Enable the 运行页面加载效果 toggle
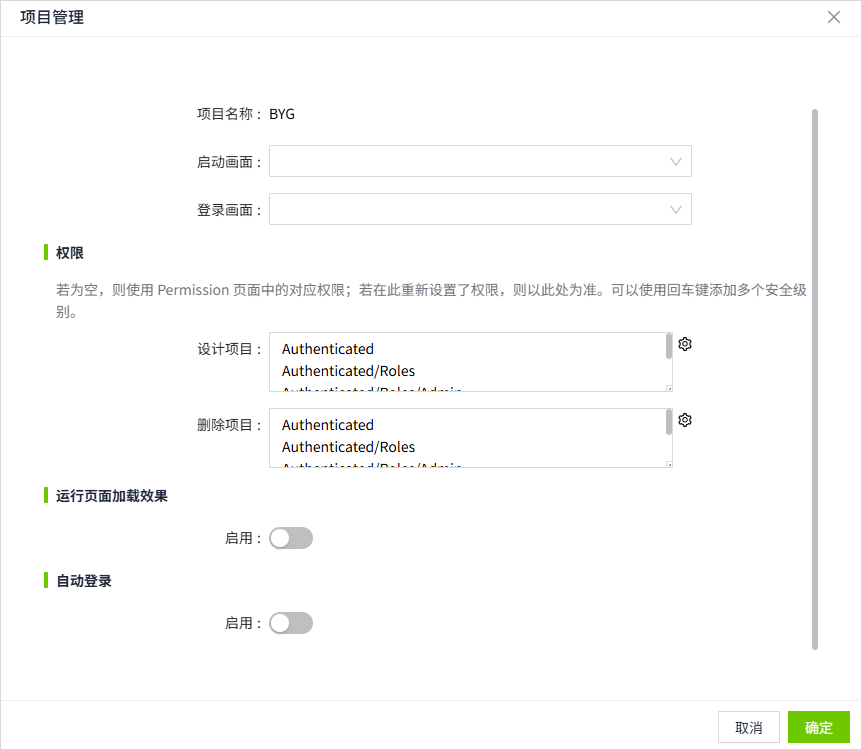 pyautogui.click(x=290, y=537)
